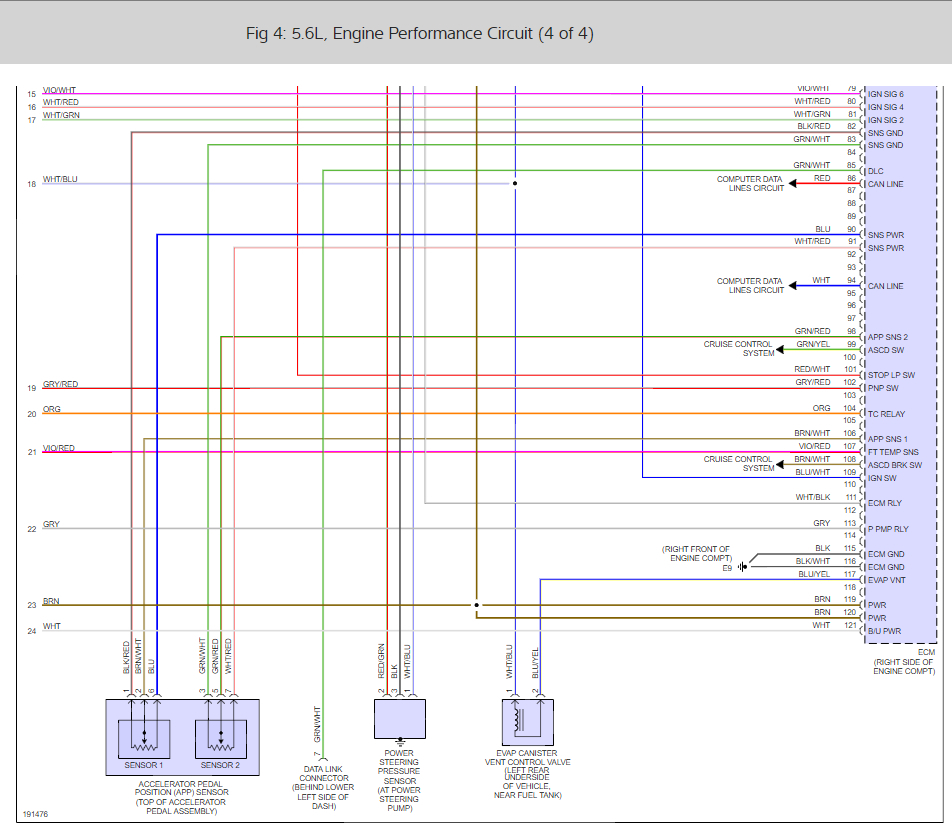Click the GRY wire label at line 22
Viewport: 952px width, 839px height.
(51, 524)
